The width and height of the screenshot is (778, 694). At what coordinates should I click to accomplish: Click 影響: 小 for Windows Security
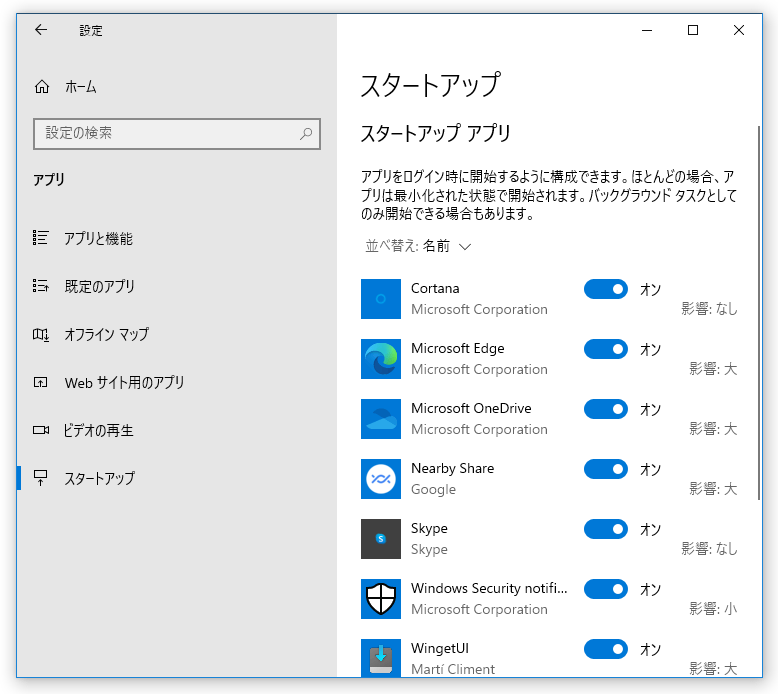tap(713, 609)
